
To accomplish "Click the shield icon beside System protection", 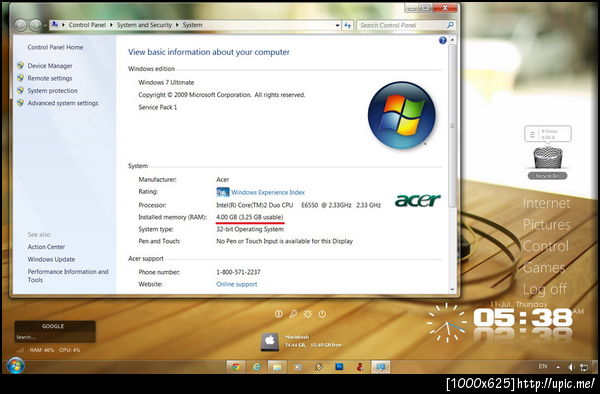I will [20, 90].
